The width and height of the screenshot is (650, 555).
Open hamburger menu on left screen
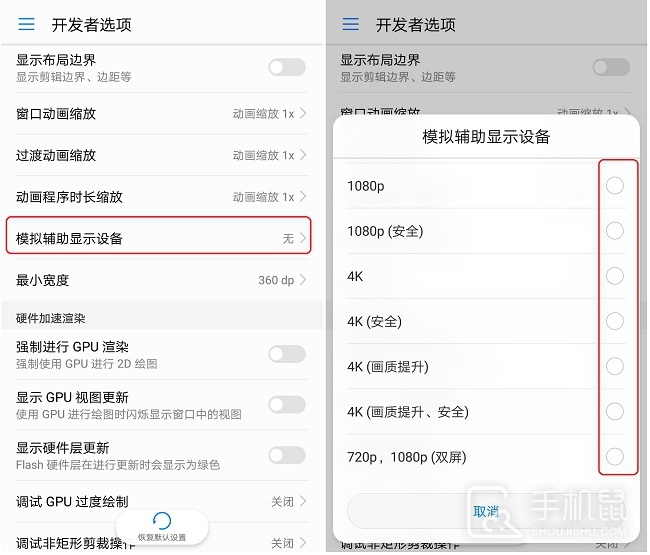tap(27, 24)
